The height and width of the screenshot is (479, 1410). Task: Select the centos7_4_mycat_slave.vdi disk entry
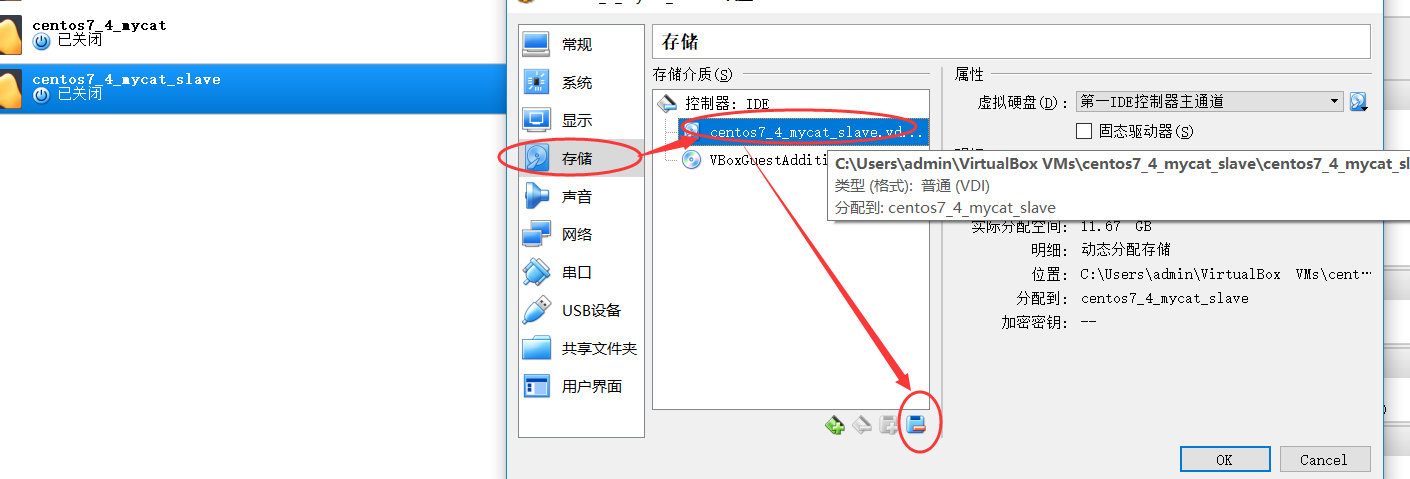(x=805, y=131)
